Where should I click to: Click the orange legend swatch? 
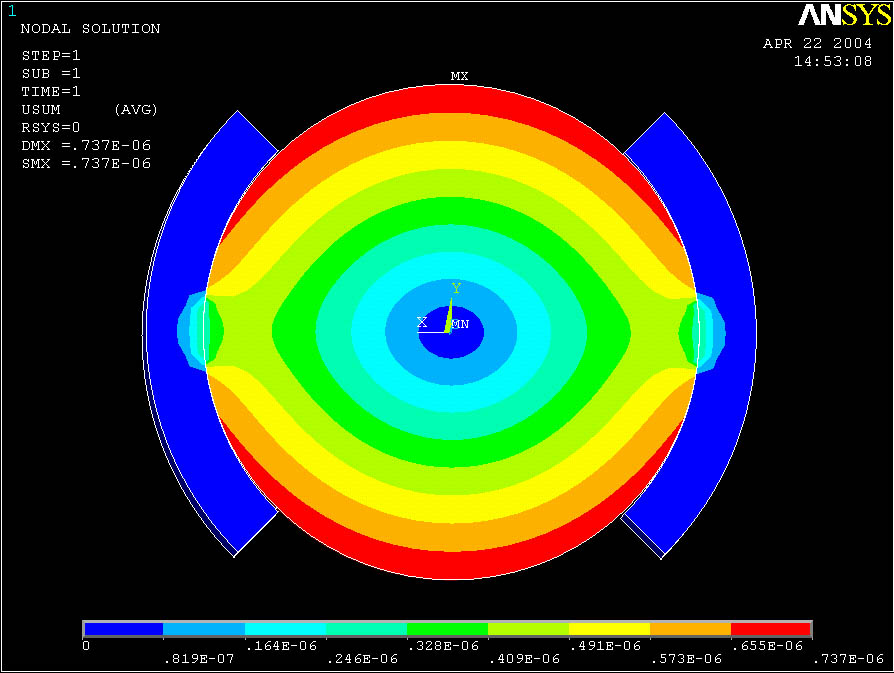(x=690, y=629)
